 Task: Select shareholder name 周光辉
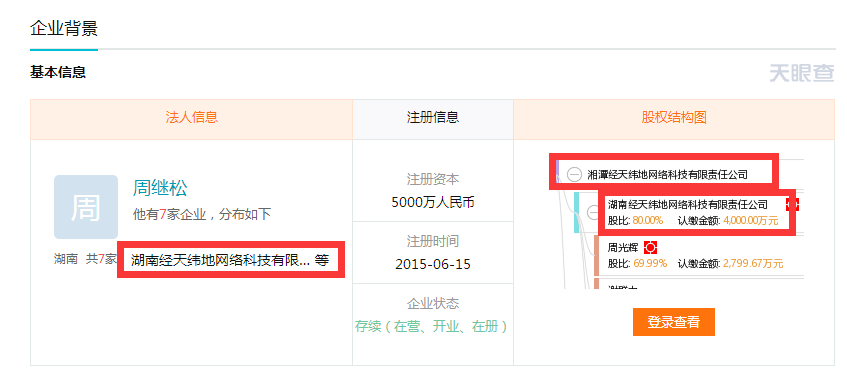tap(623, 248)
